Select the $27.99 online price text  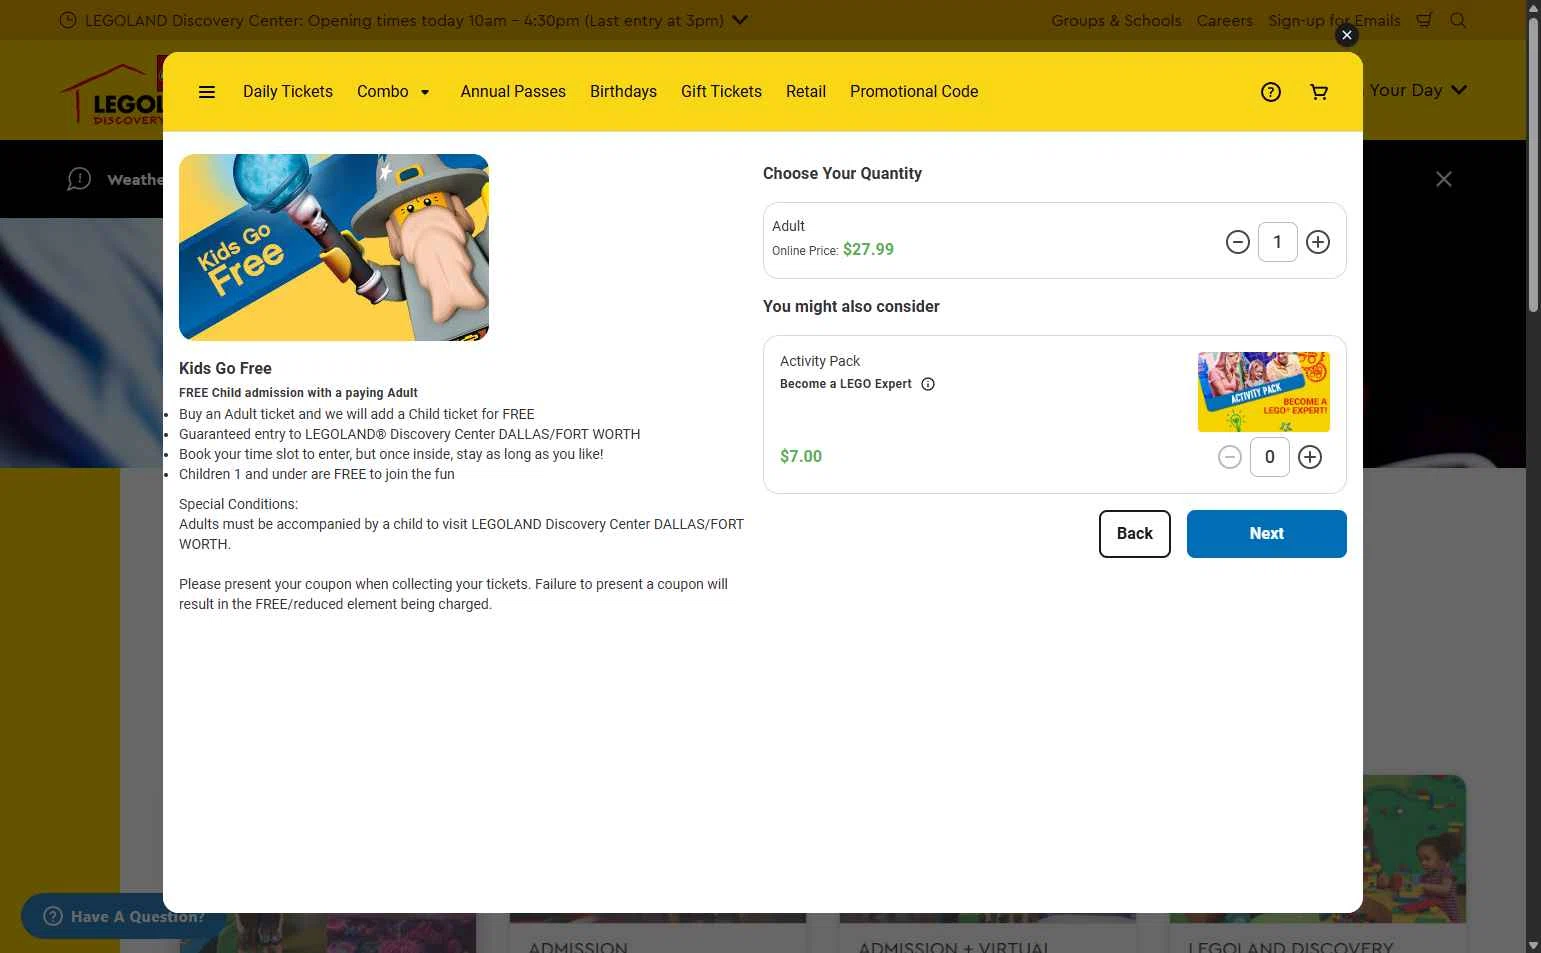(x=868, y=250)
